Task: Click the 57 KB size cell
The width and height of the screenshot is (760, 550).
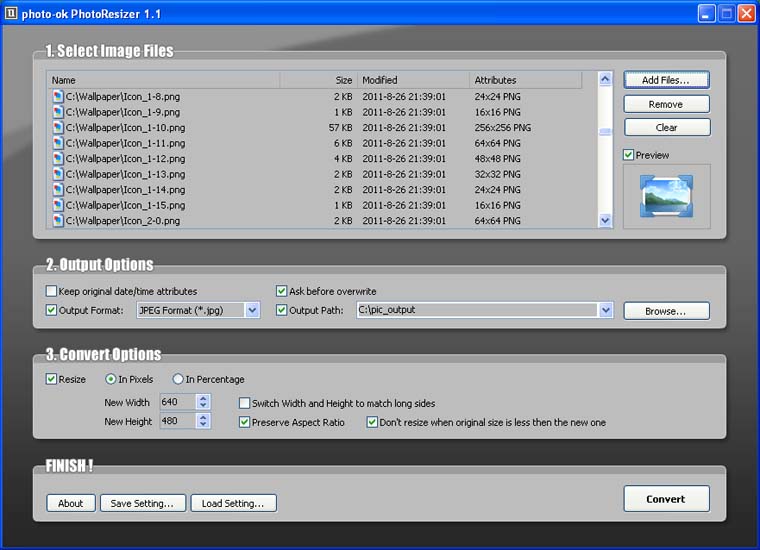Action: (x=340, y=127)
